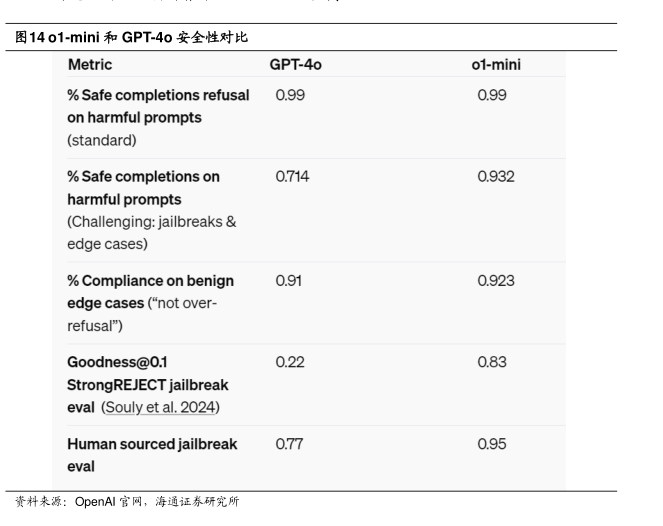Click GPT-4o's 0.99 value in standard row
663x526 pixels.
pyautogui.click(x=290, y=94)
